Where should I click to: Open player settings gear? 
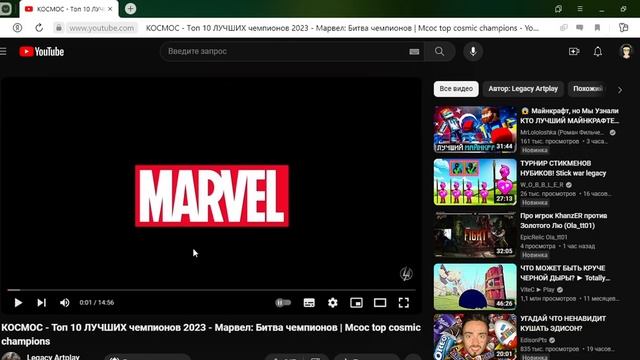click(333, 302)
